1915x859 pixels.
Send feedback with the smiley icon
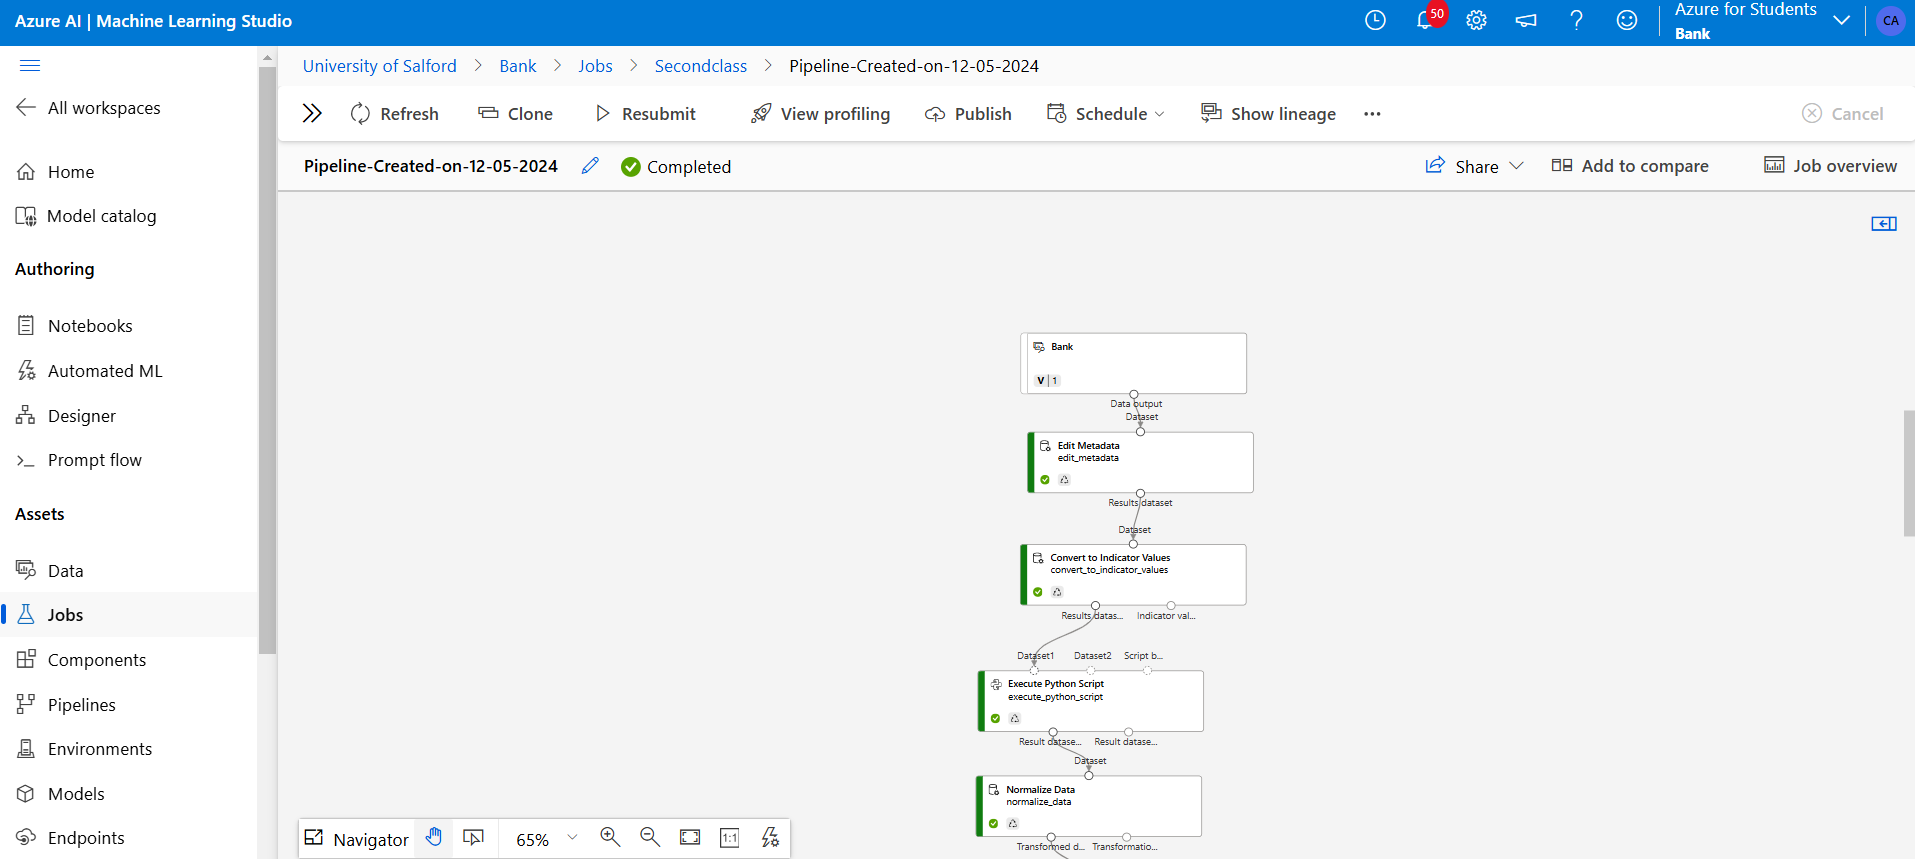pos(1627,20)
